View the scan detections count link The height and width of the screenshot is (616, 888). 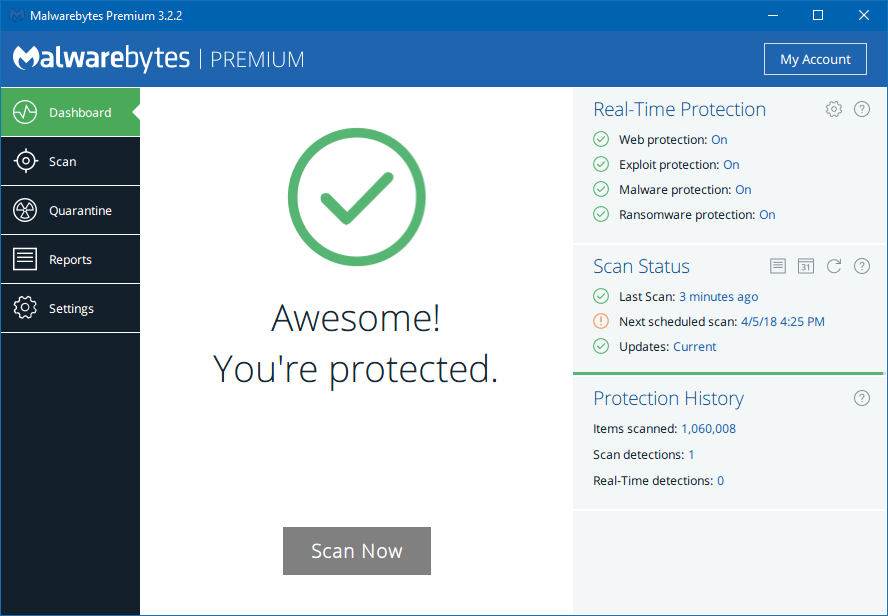690,454
